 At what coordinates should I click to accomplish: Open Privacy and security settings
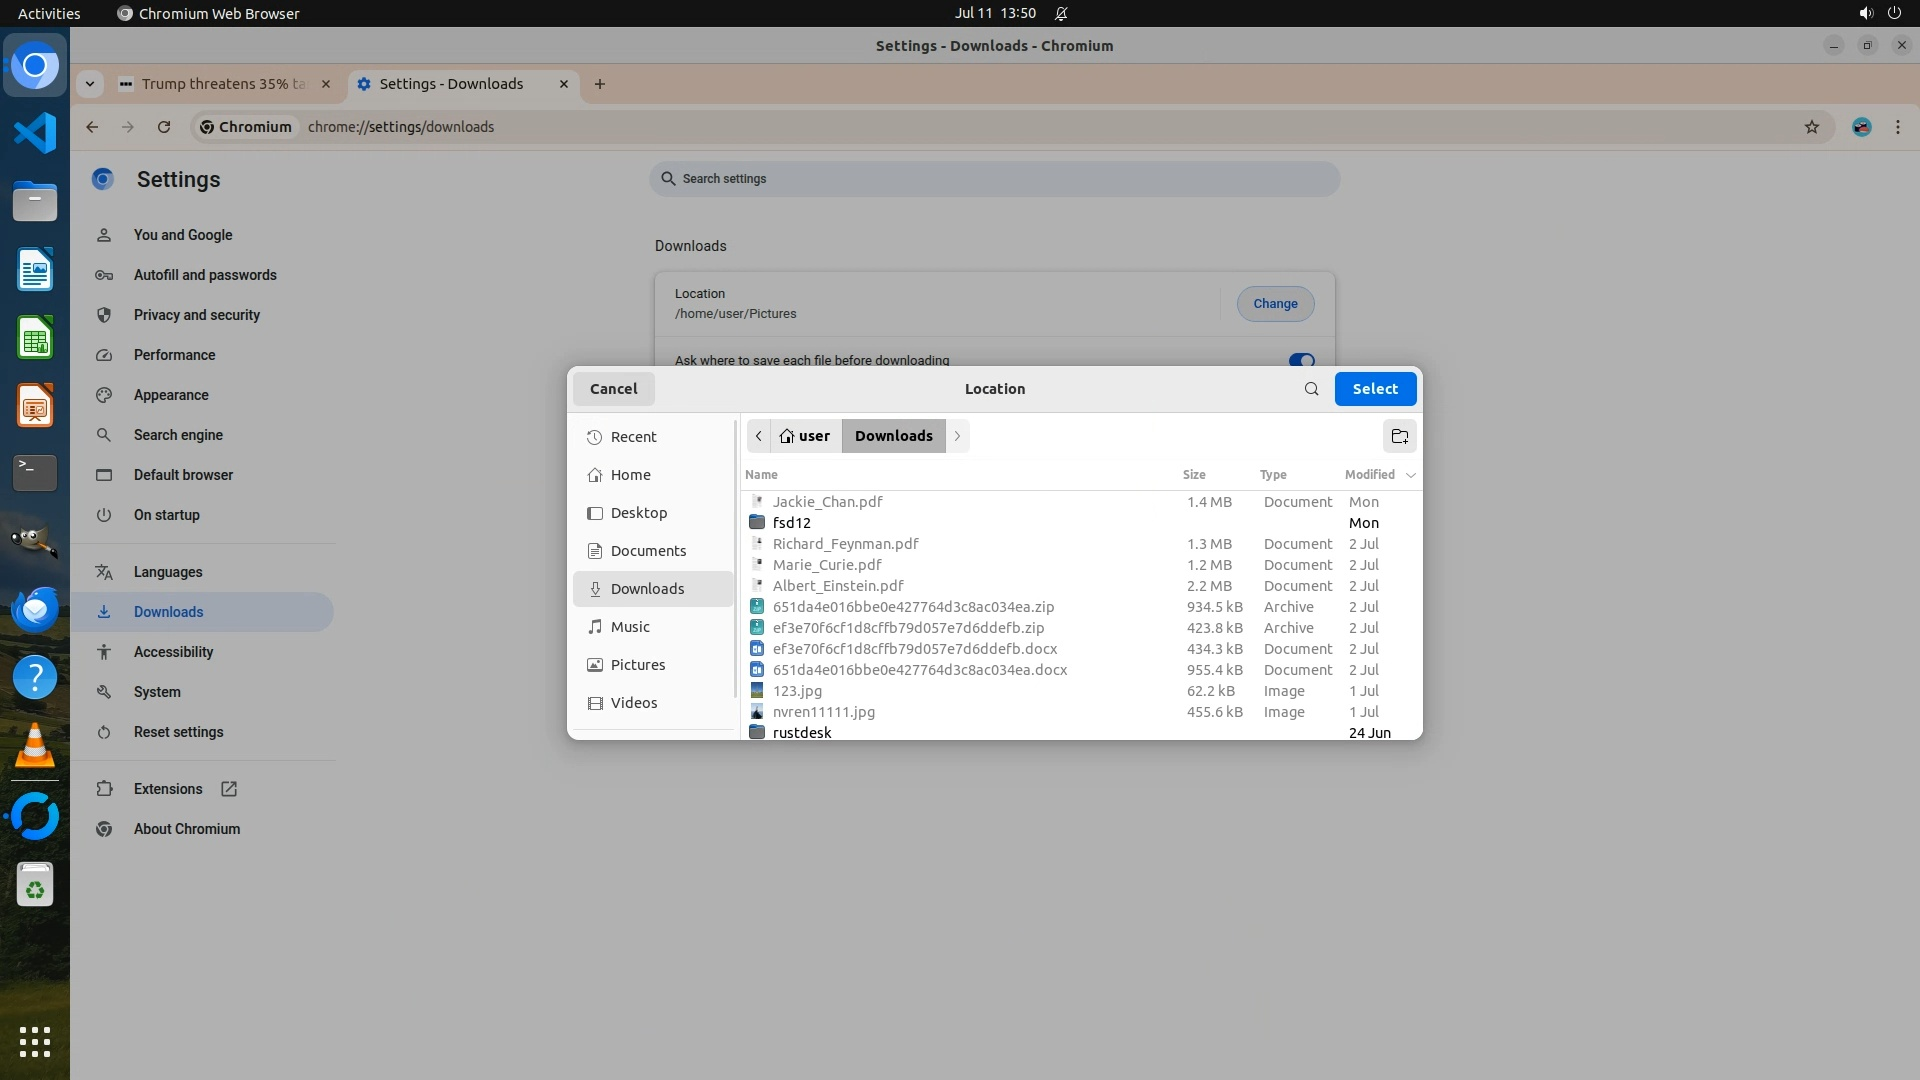(x=196, y=315)
